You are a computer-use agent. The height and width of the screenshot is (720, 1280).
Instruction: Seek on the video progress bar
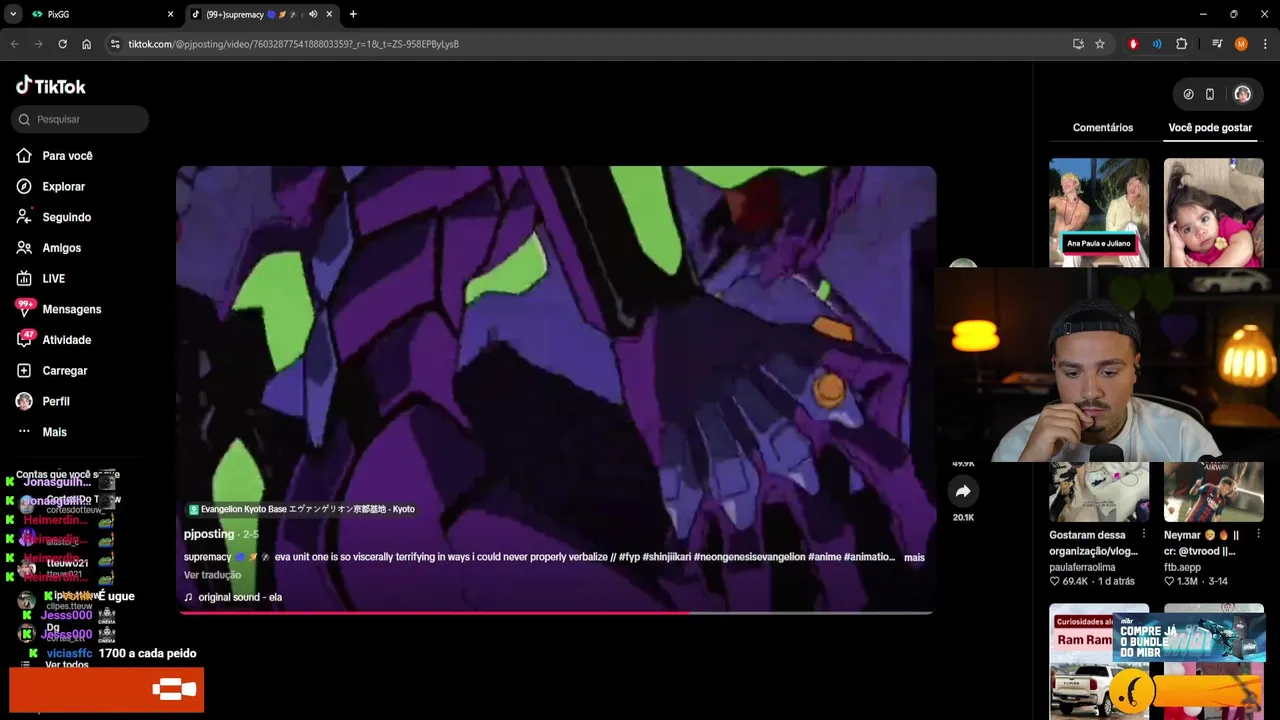tap(556, 612)
